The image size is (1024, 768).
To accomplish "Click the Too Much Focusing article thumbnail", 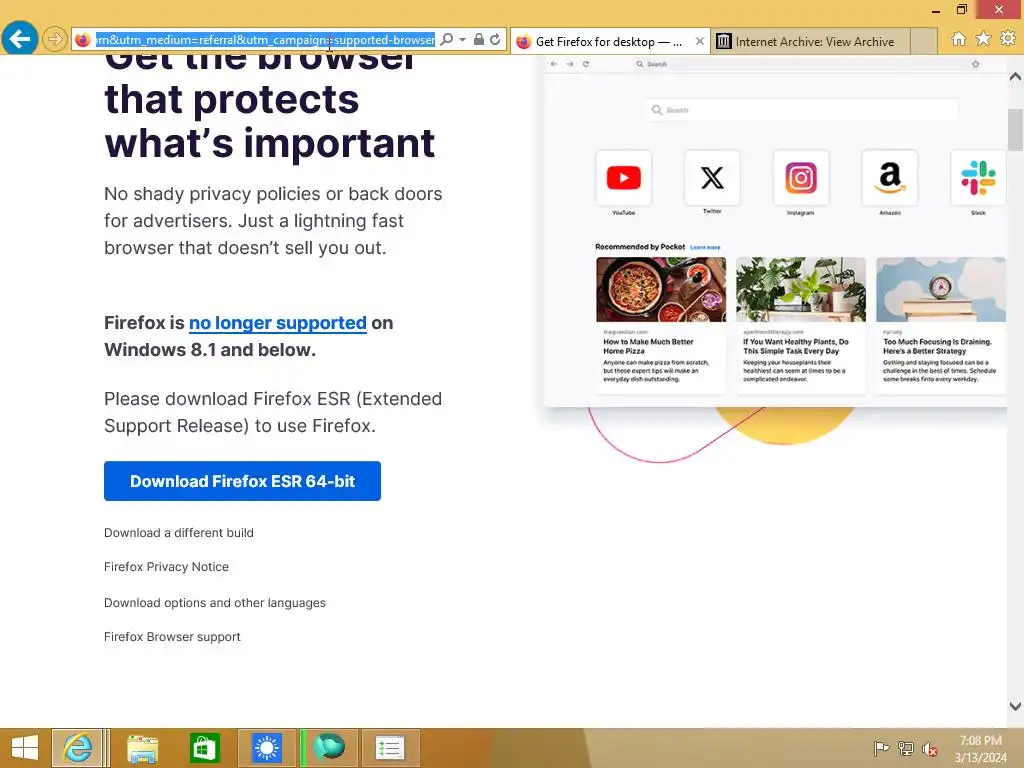I will click(x=940, y=289).
